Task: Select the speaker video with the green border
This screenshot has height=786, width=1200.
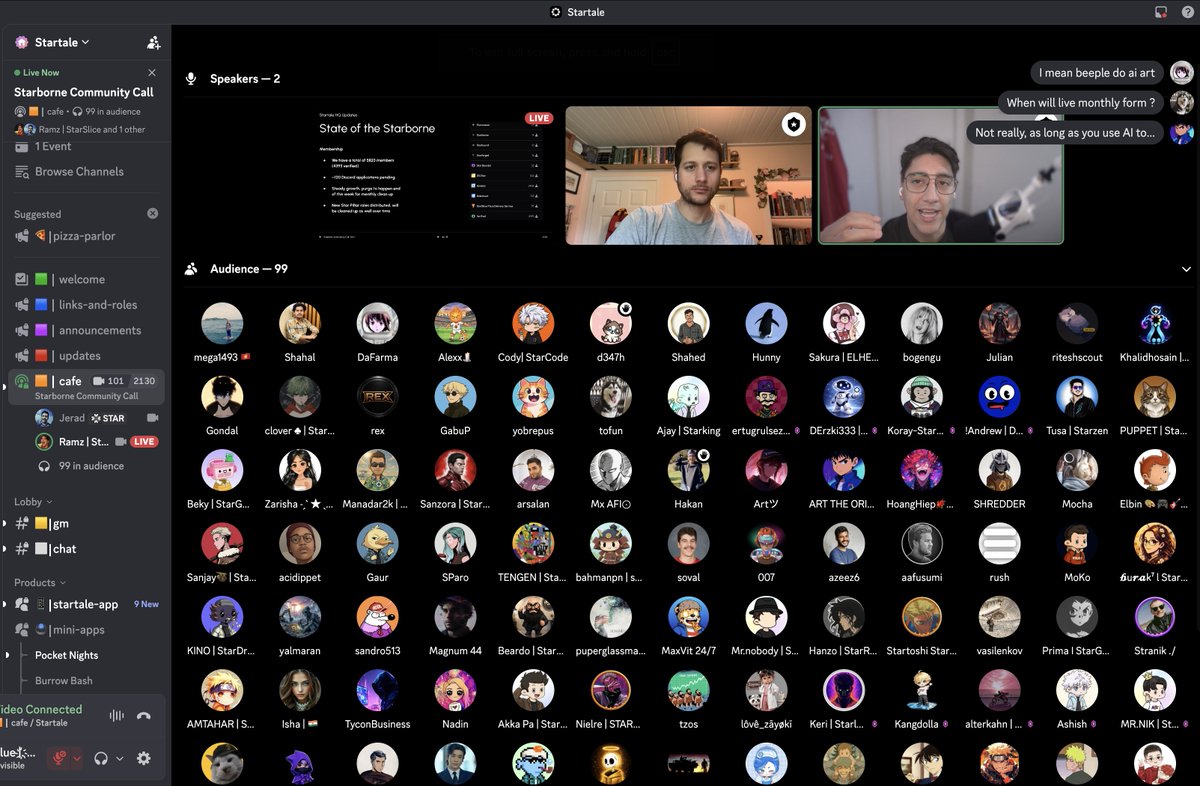Action: point(941,175)
